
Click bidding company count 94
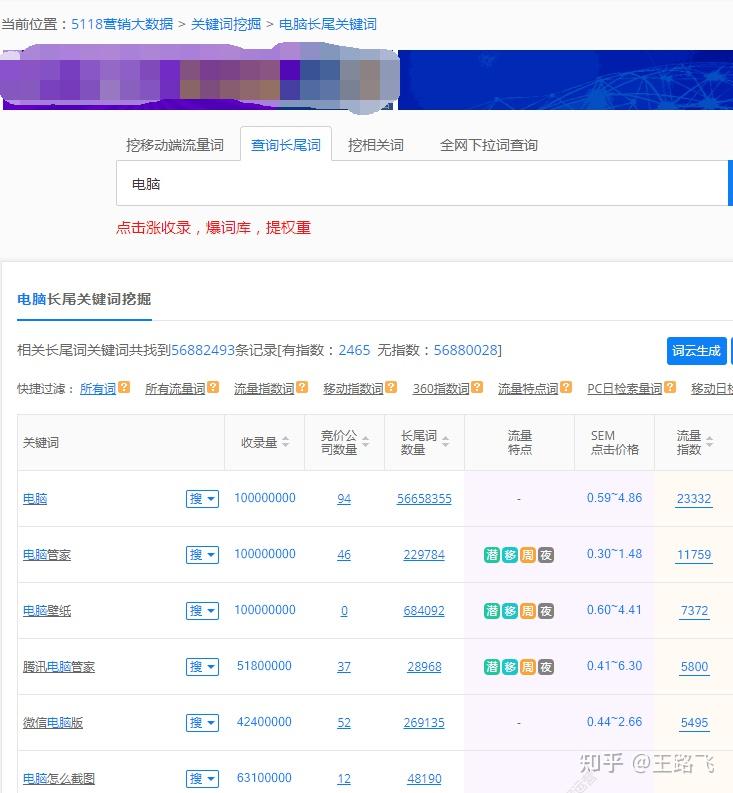(x=344, y=499)
